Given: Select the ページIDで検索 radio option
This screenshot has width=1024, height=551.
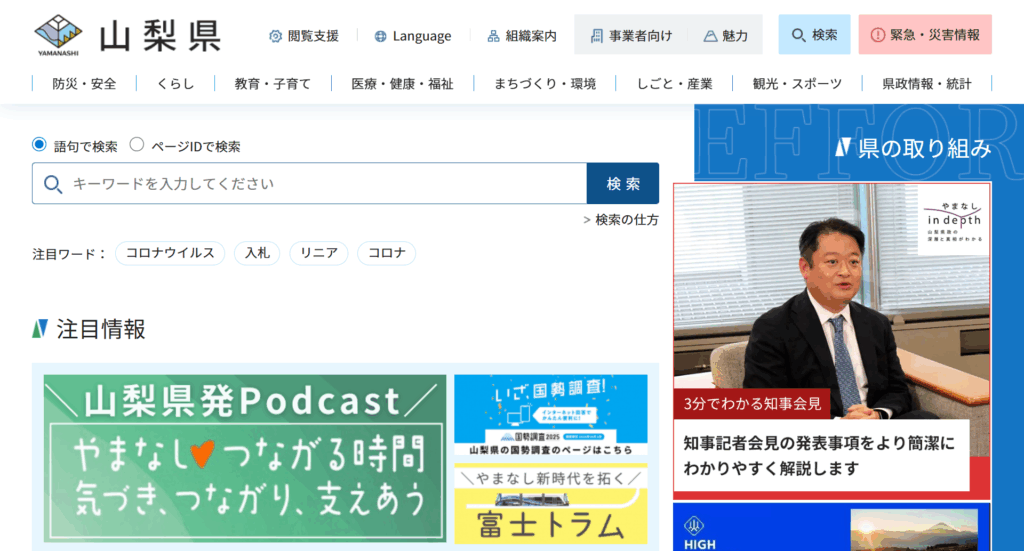Looking at the screenshot, I should point(137,145).
